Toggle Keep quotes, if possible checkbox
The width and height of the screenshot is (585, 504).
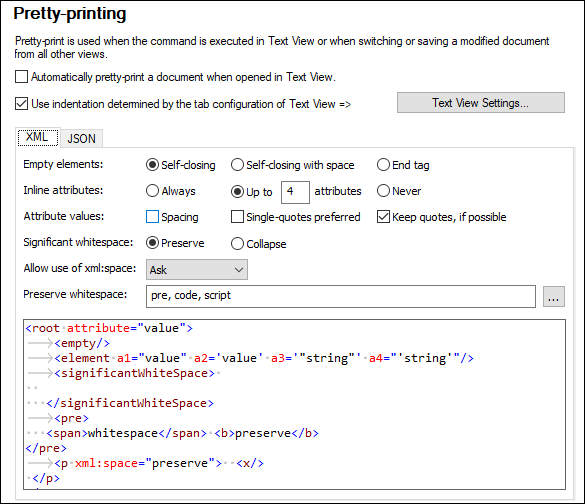click(383, 217)
